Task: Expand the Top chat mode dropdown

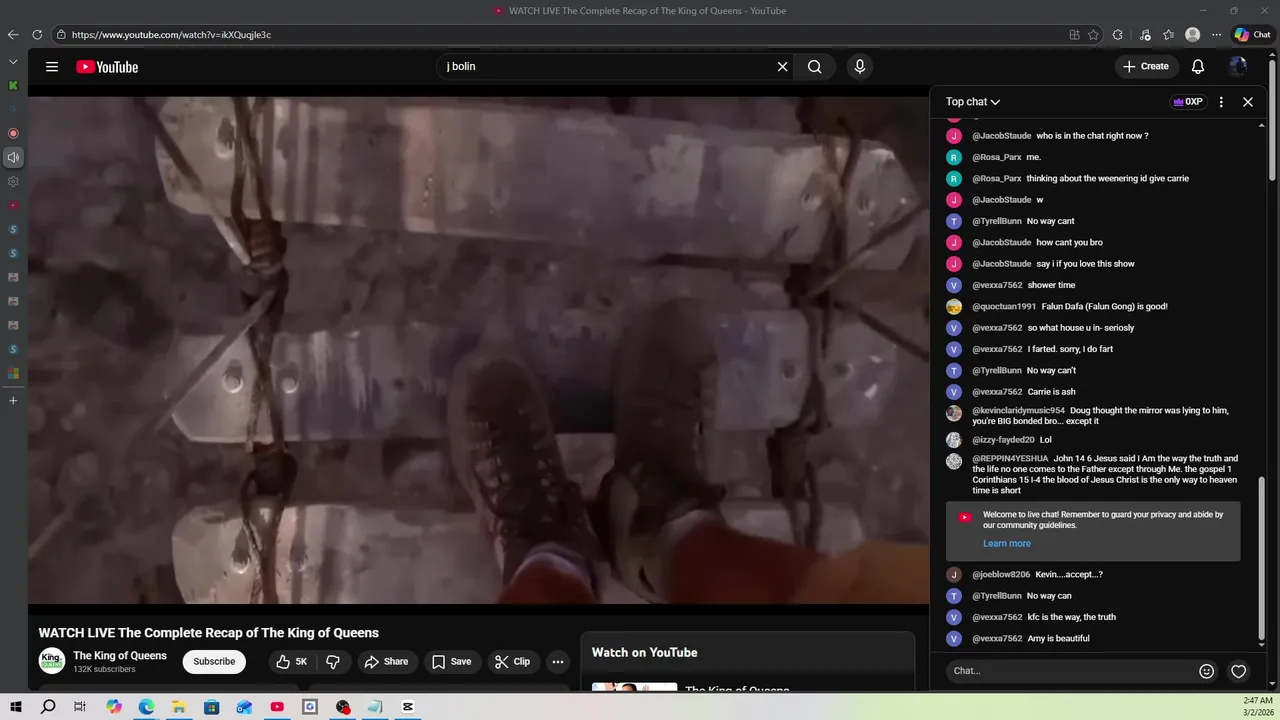Action: (x=973, y=102)
